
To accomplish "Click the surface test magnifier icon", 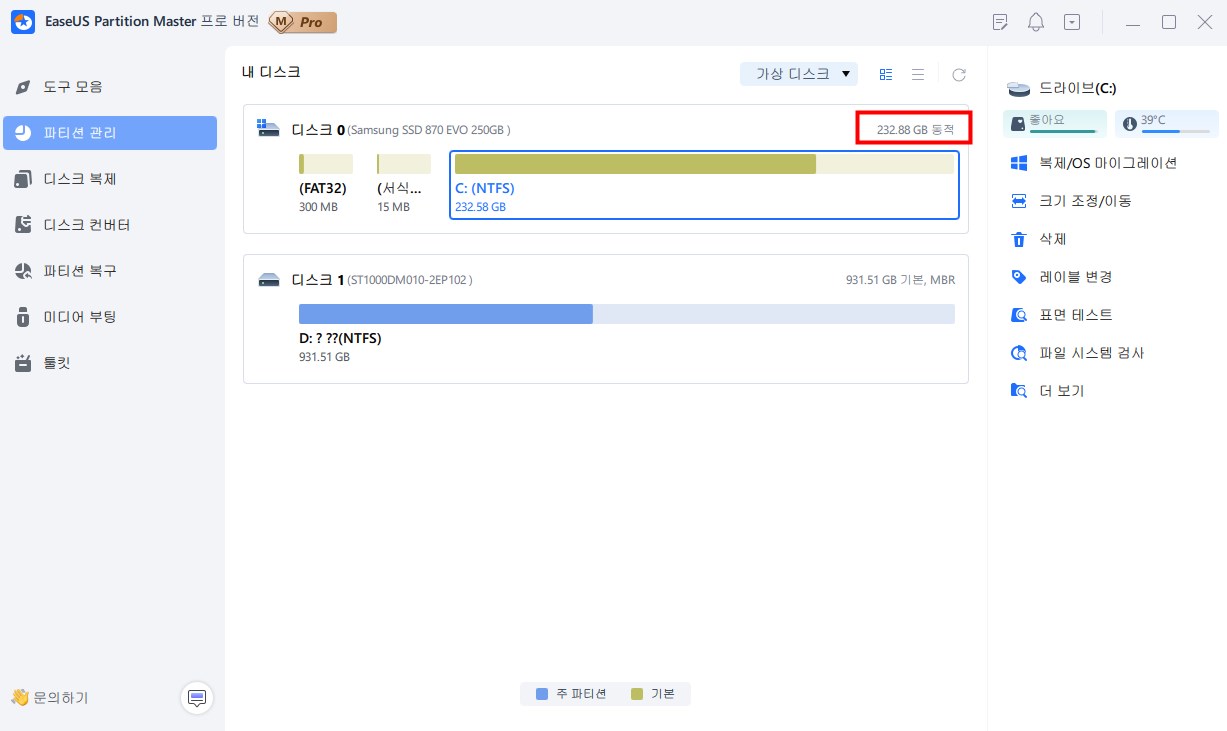I will 1019,315.
